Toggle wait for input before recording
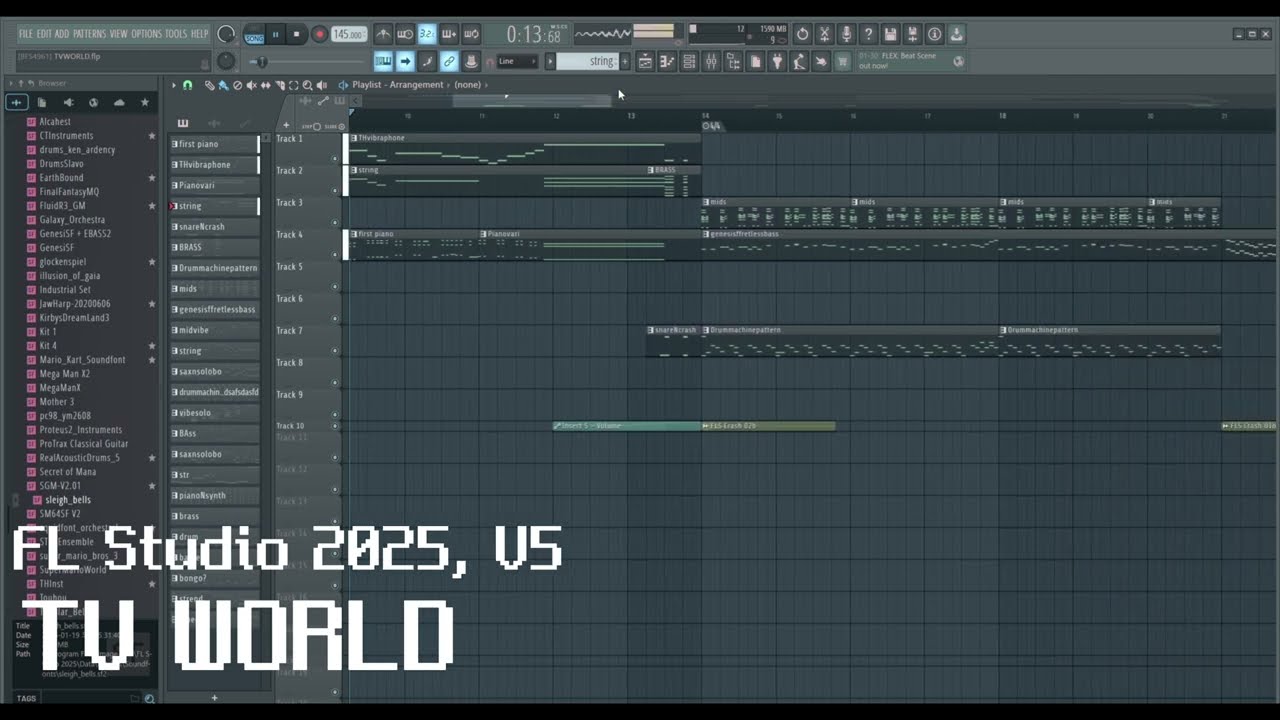The width and height of the screenshot is (1280, 720). point(405,34)
